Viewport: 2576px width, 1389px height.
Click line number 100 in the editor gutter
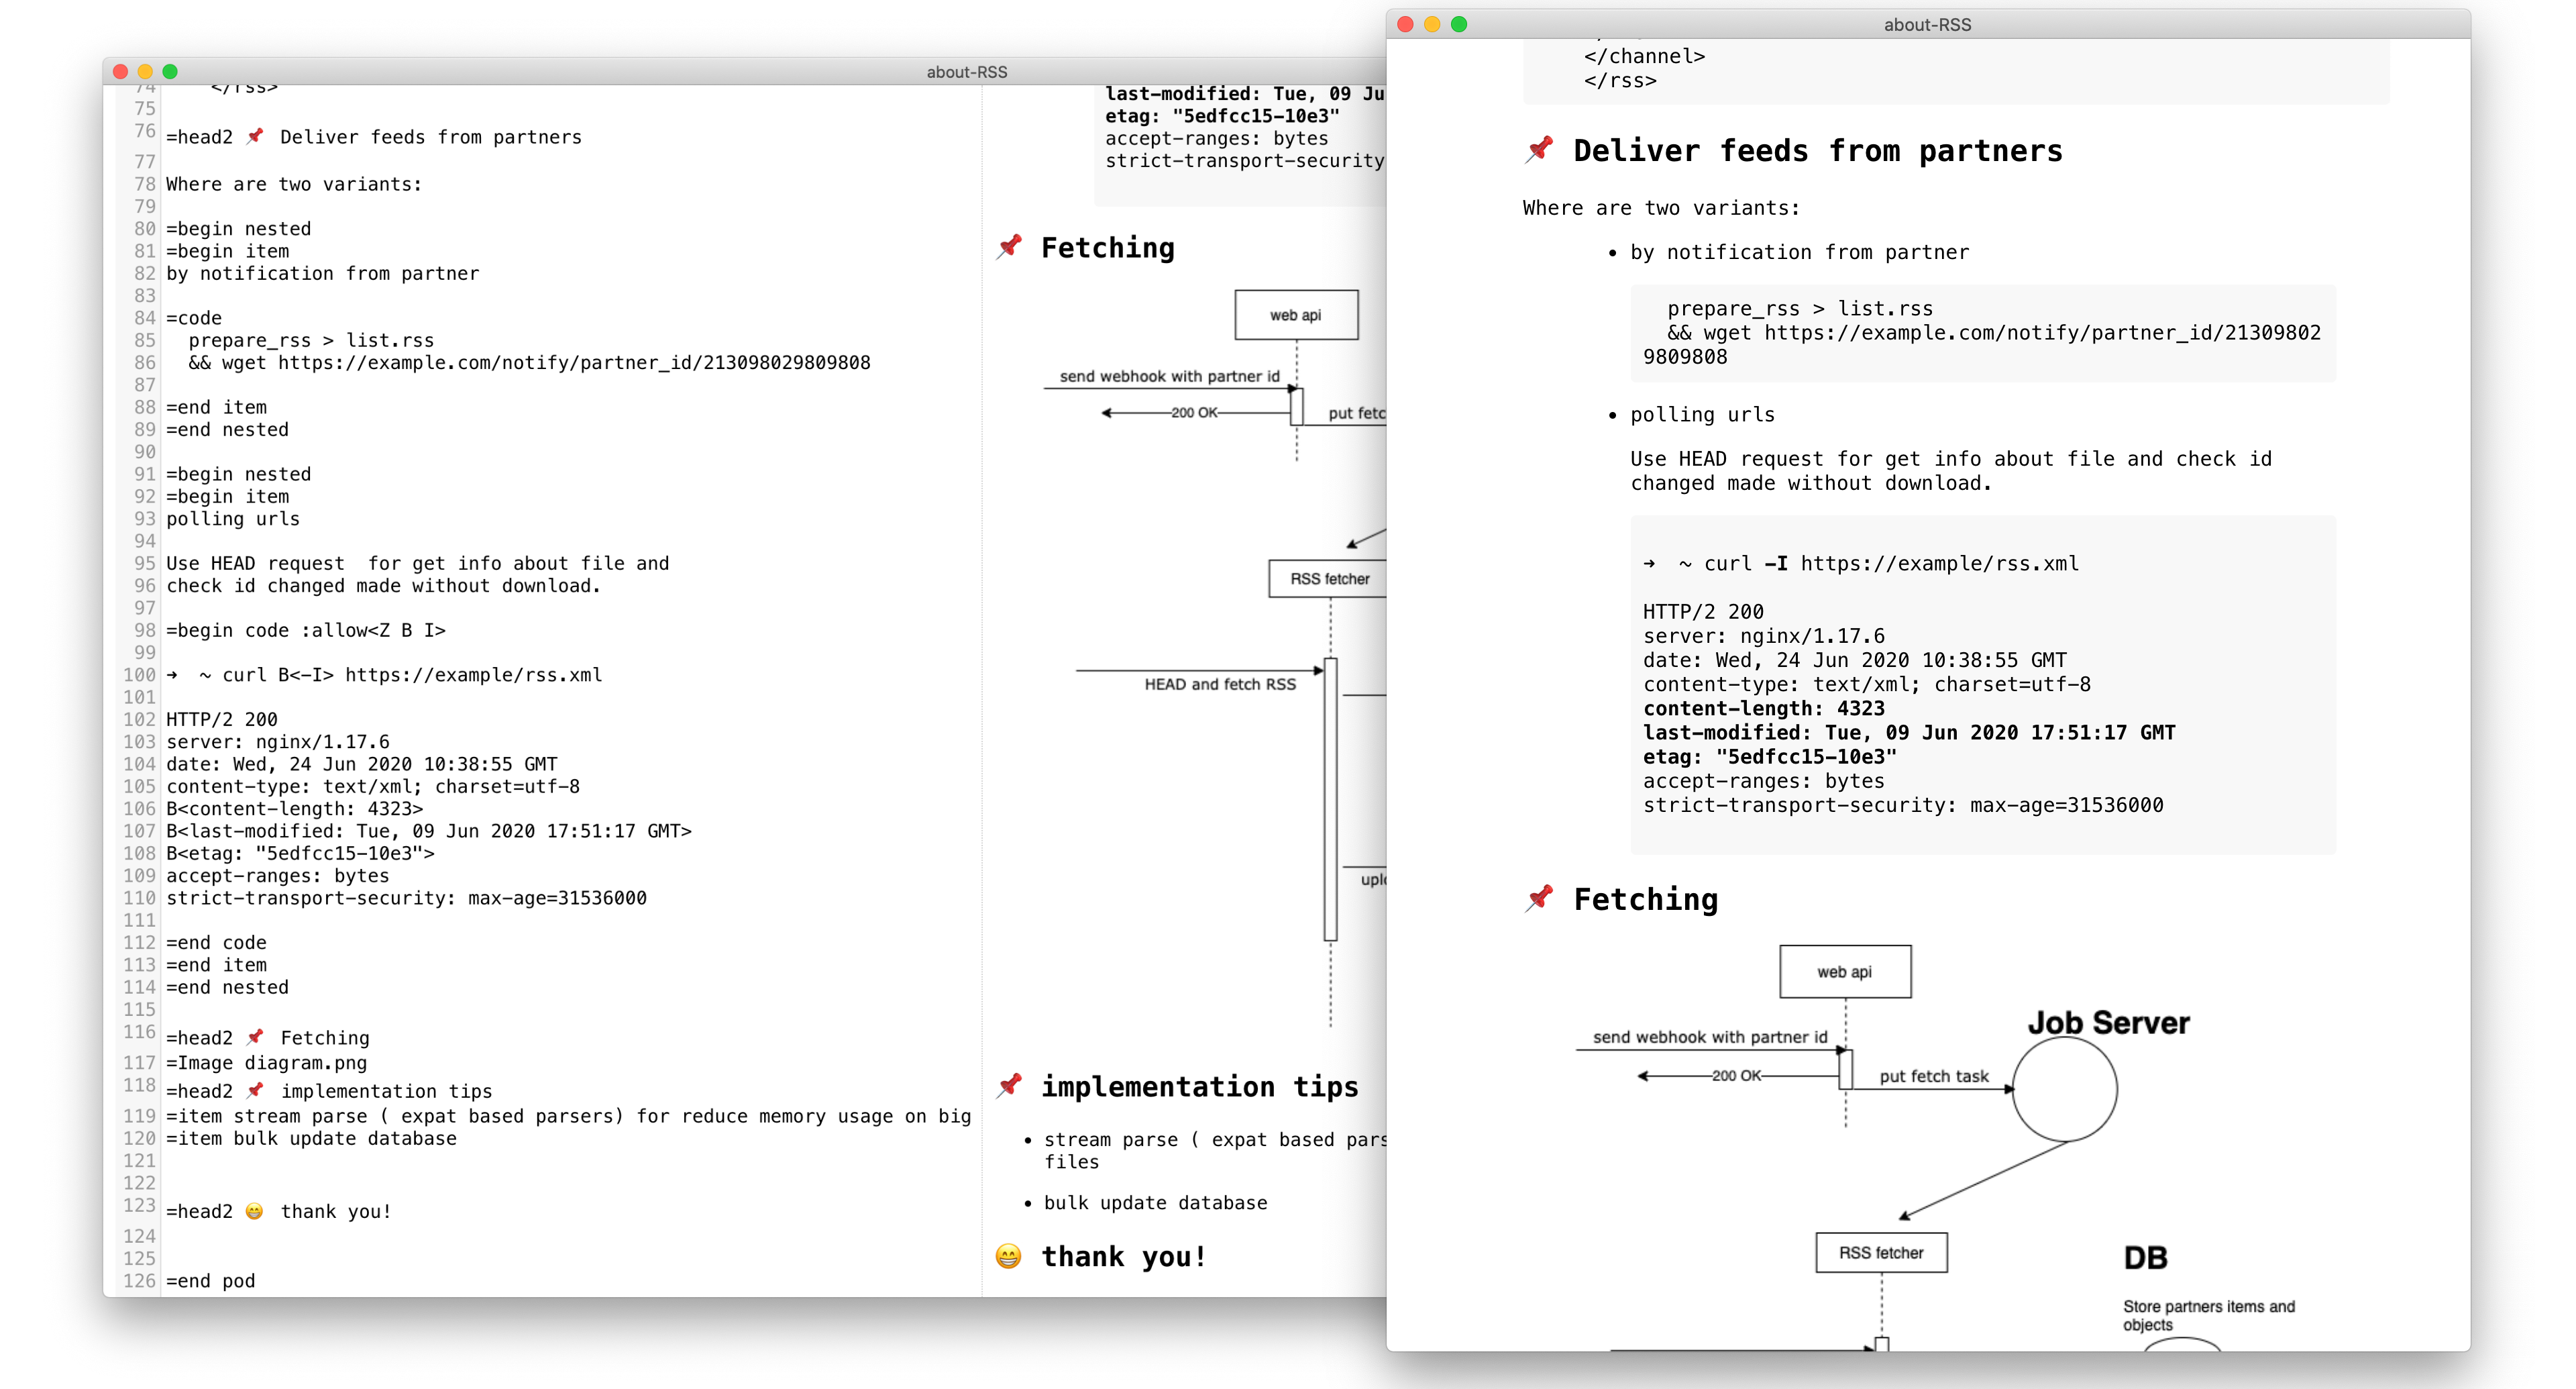(x=140, y=675)
